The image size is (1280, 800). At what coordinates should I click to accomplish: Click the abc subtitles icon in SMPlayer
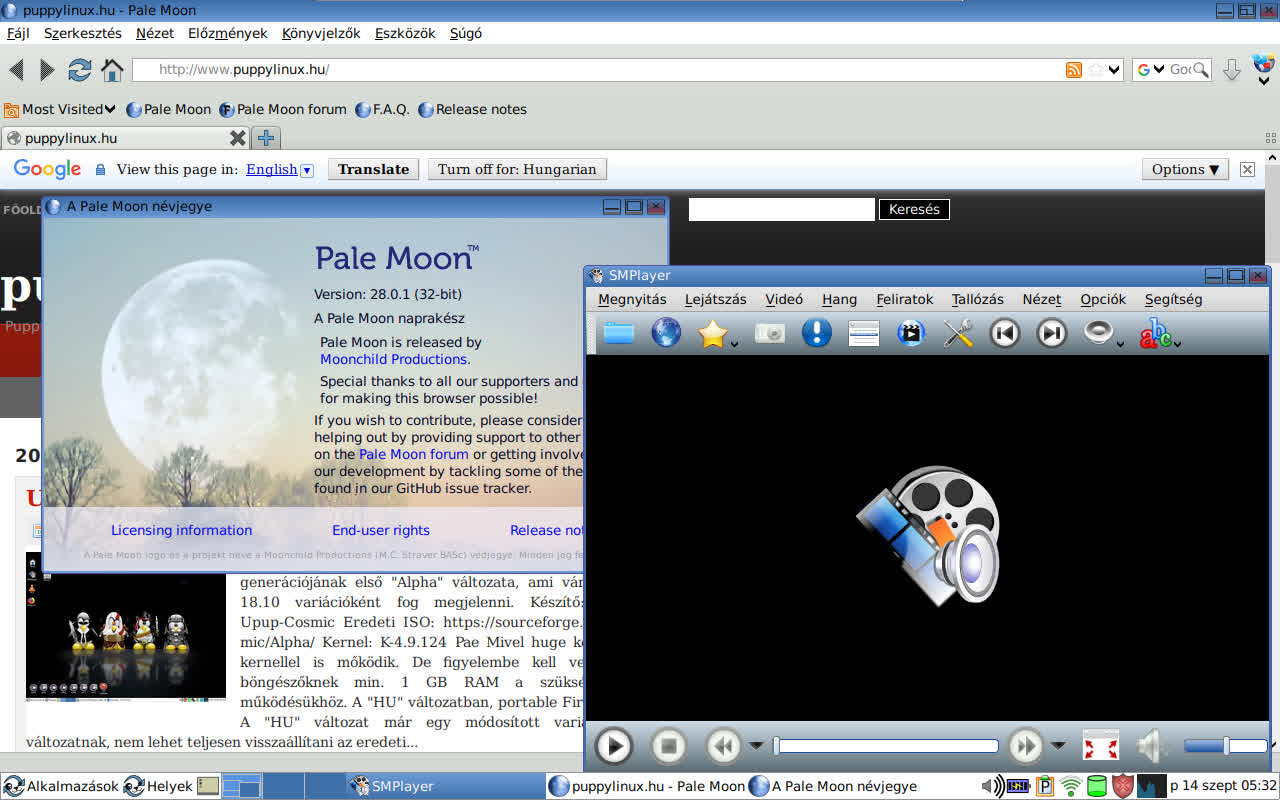pos(1156,333)
